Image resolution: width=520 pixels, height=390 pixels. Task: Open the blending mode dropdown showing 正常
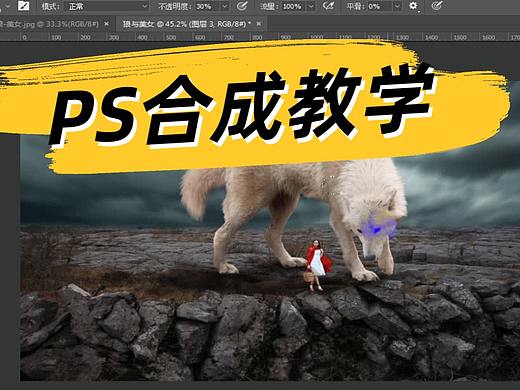pyautogui.click(x=107, y=6)
